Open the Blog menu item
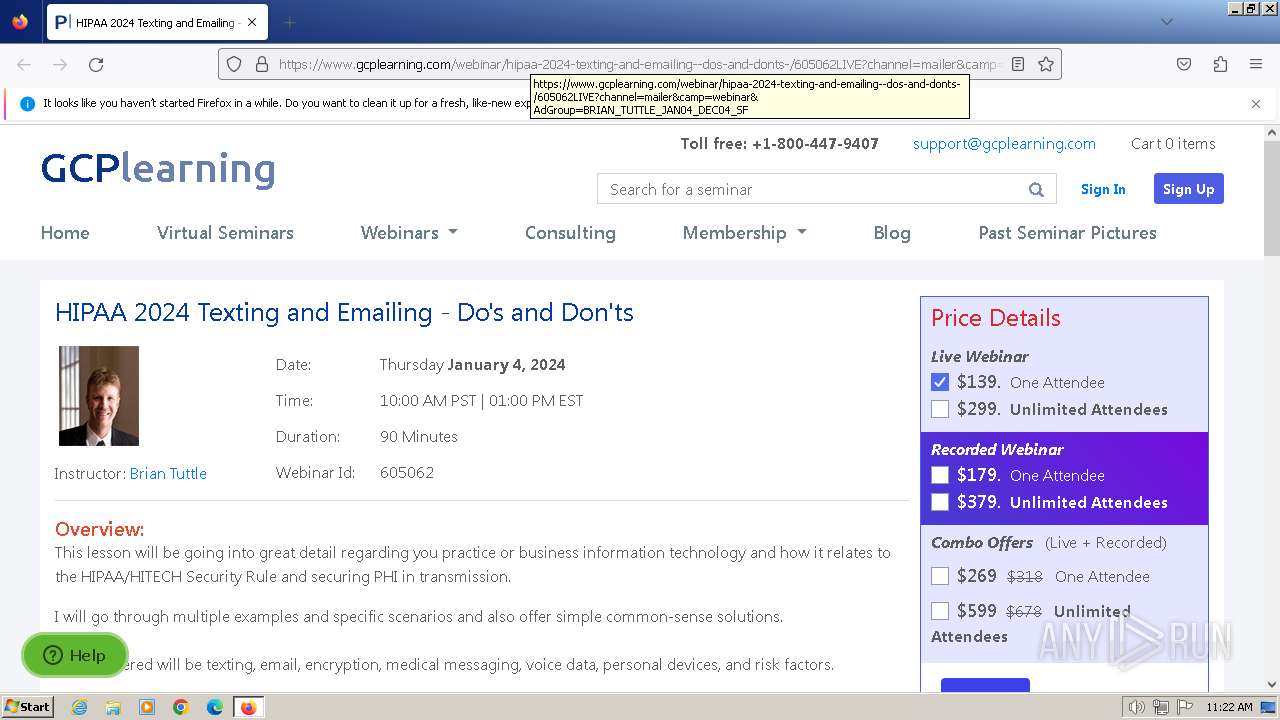 pyautogui.click(x=892, y=232)
